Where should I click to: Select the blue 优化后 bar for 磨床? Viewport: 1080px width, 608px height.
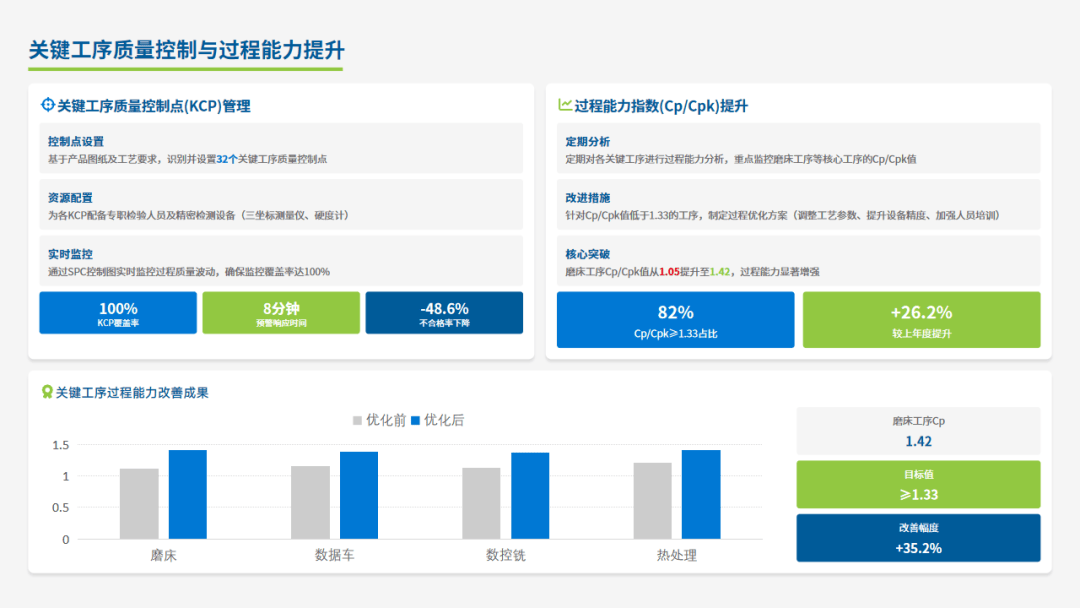point(187,495)
